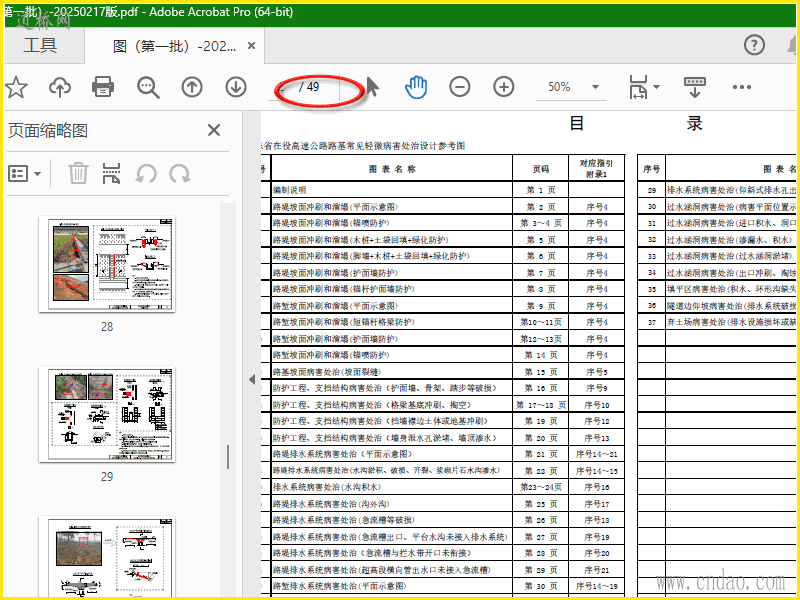Image resolution: width=800 pixels, height=600 pixels.
Task: Select page 28 thumbnail
Action: point(107,264)
